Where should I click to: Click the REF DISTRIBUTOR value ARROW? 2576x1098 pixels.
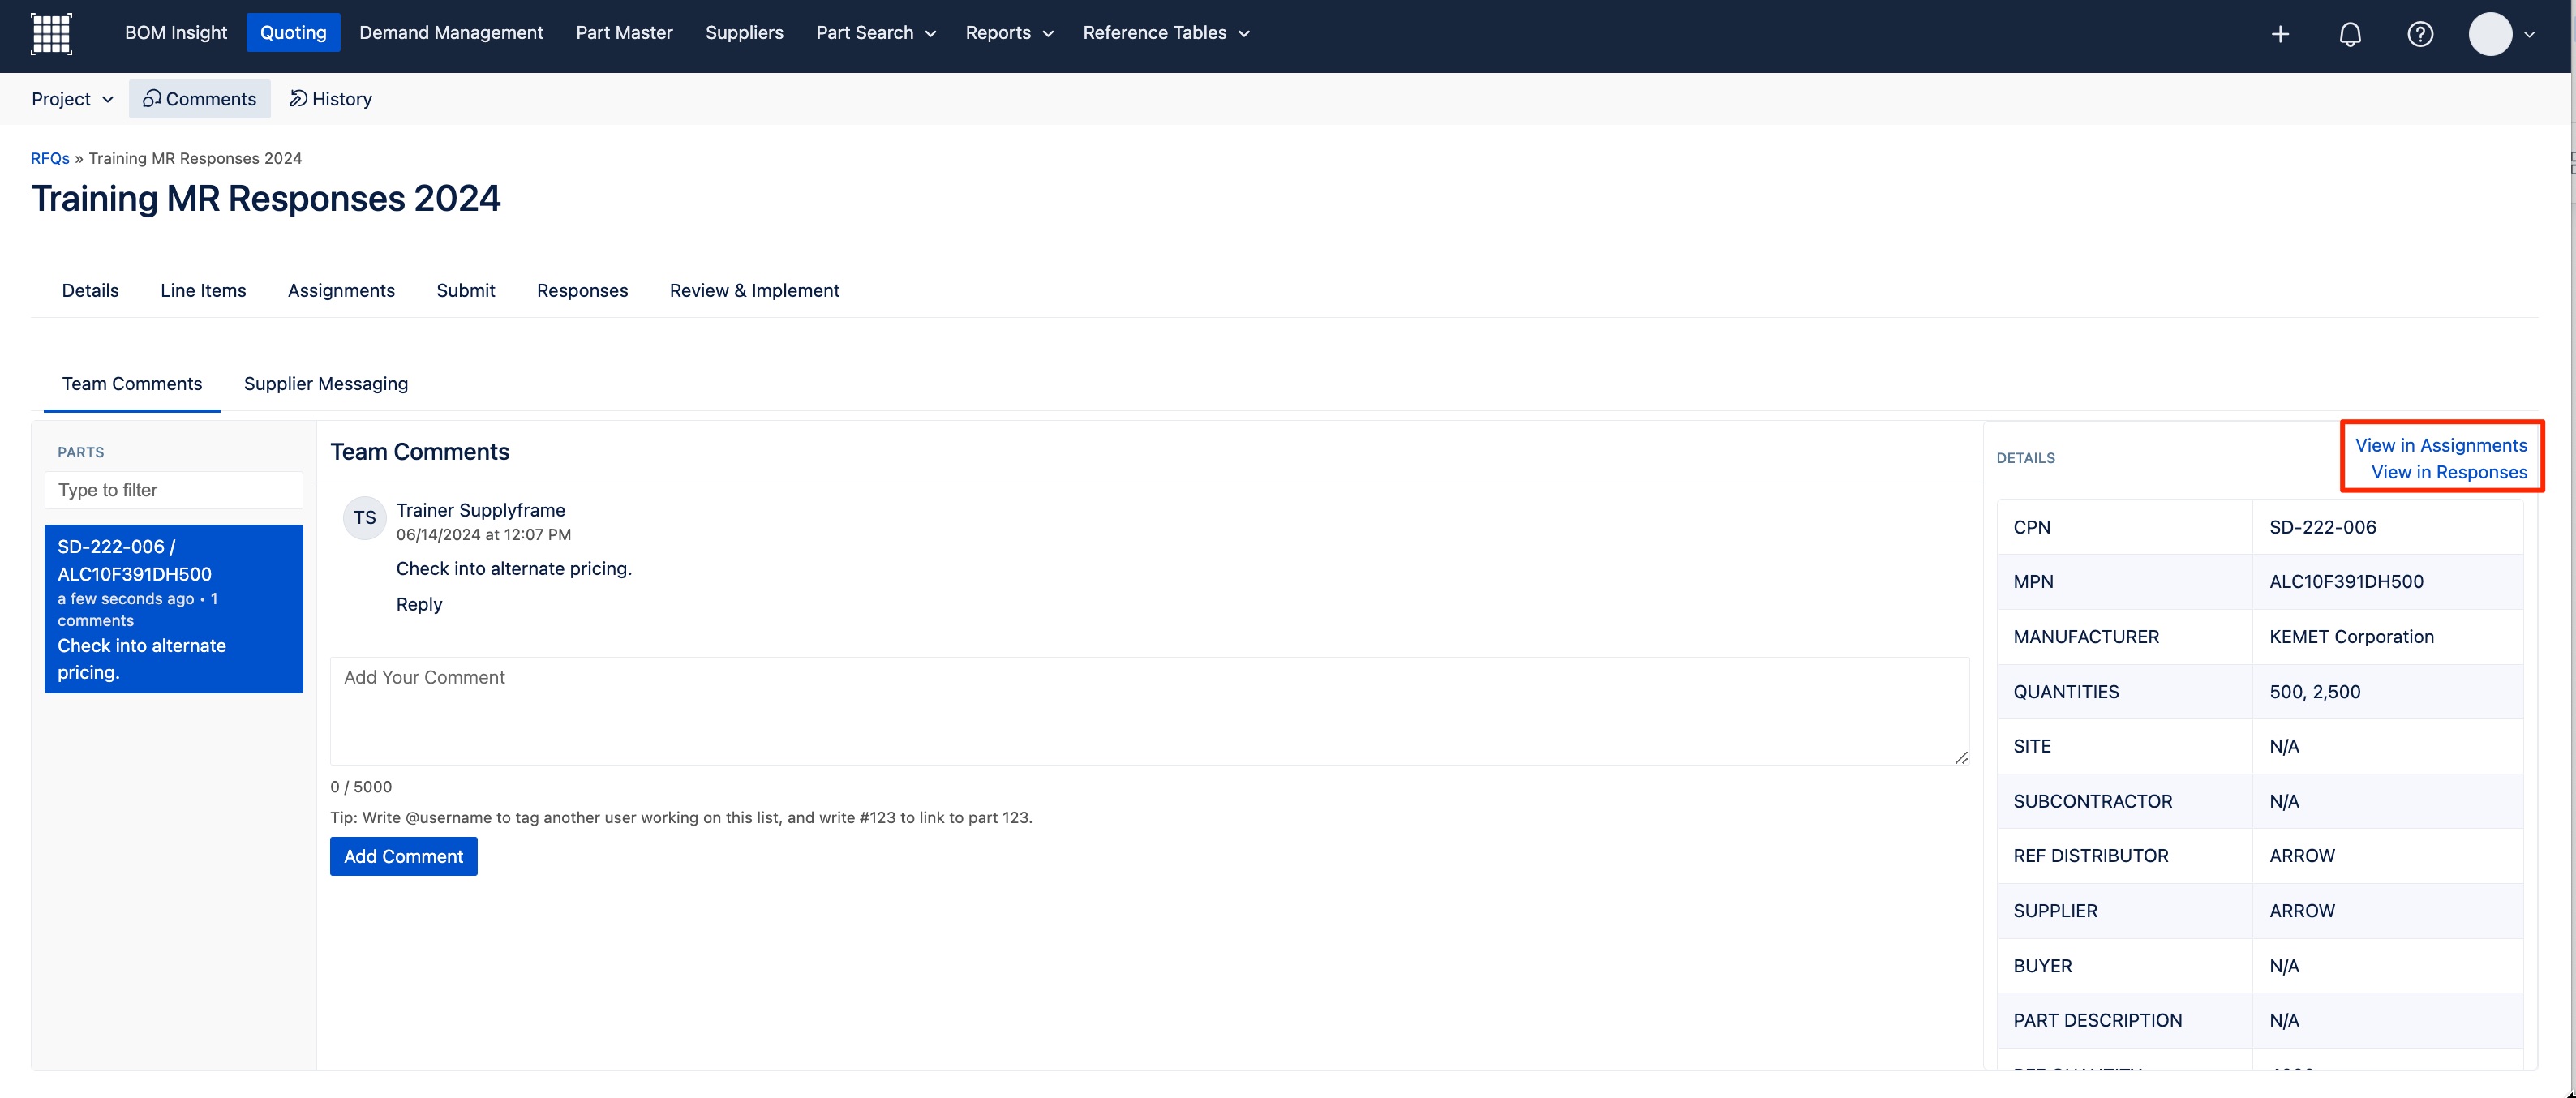click(2302, 855)
